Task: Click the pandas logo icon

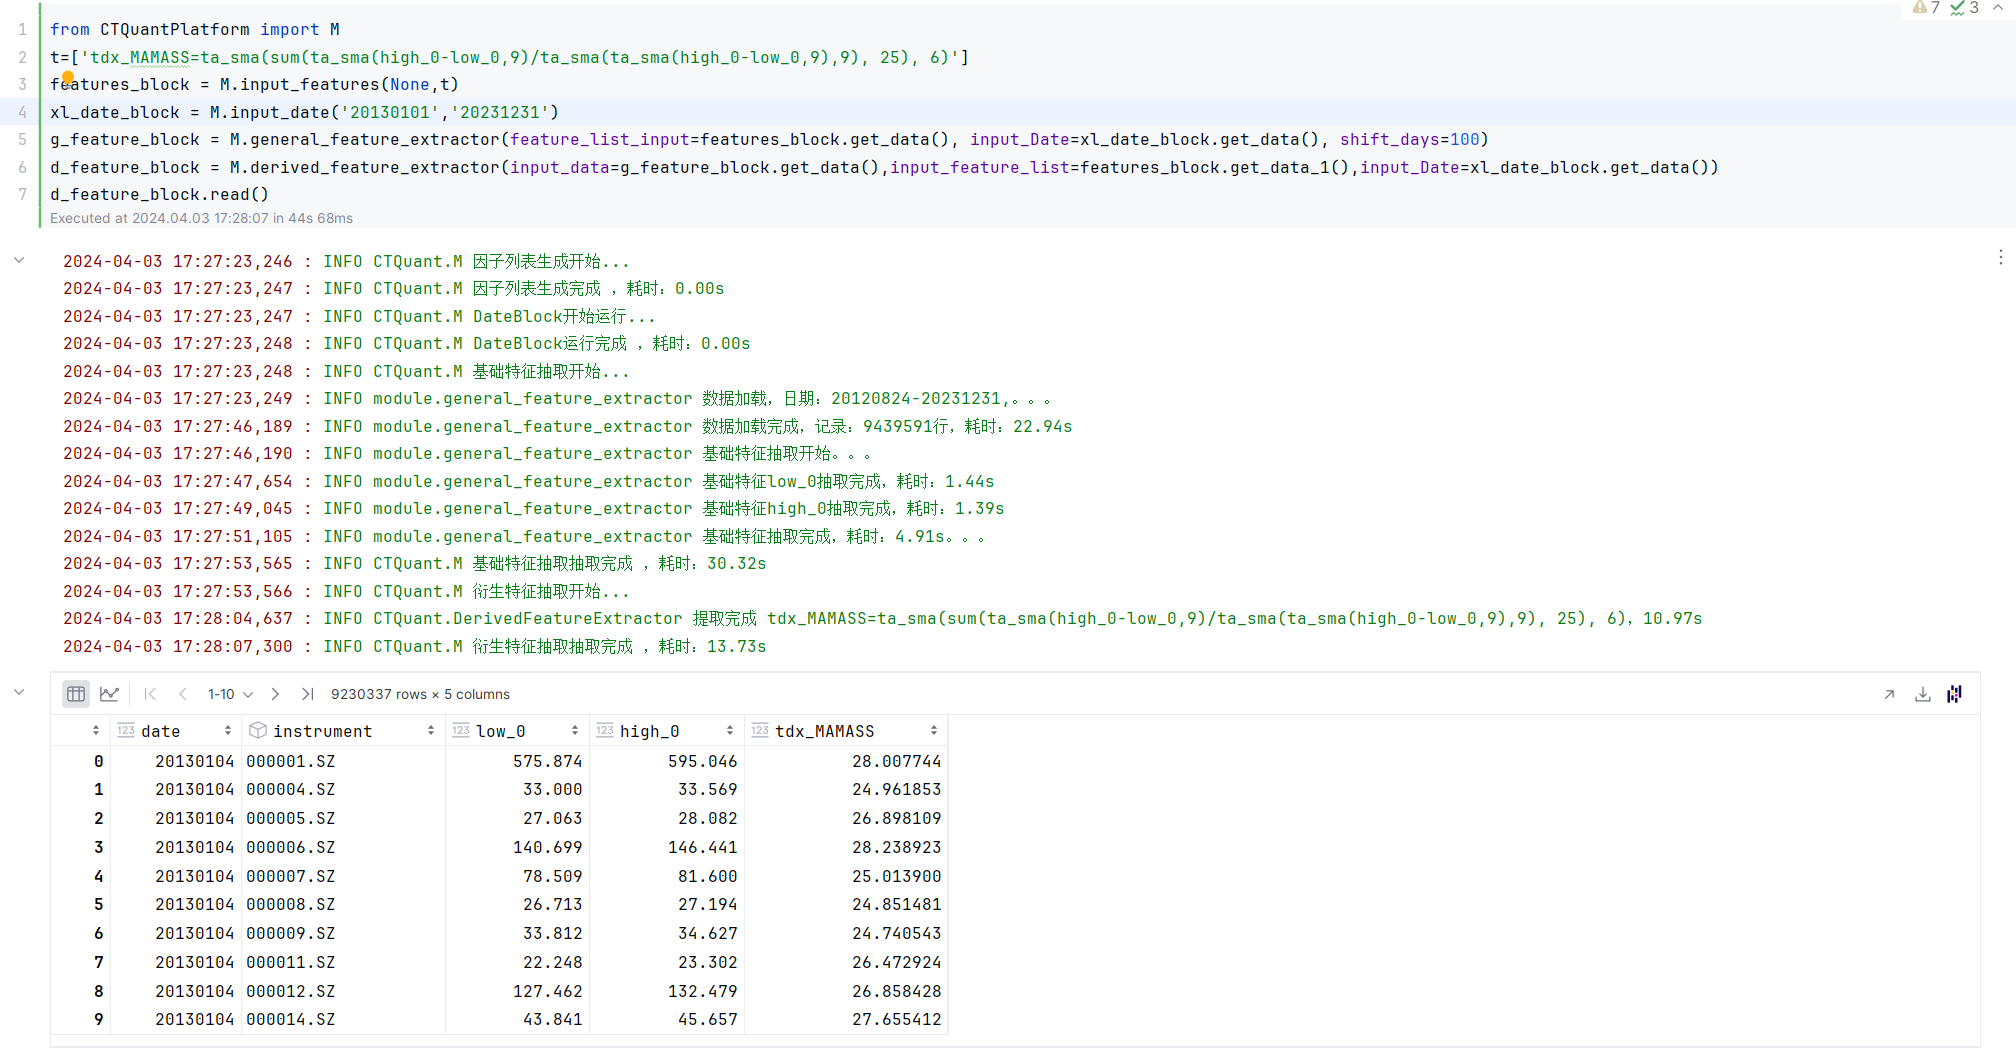Action: click(1955, 694)
